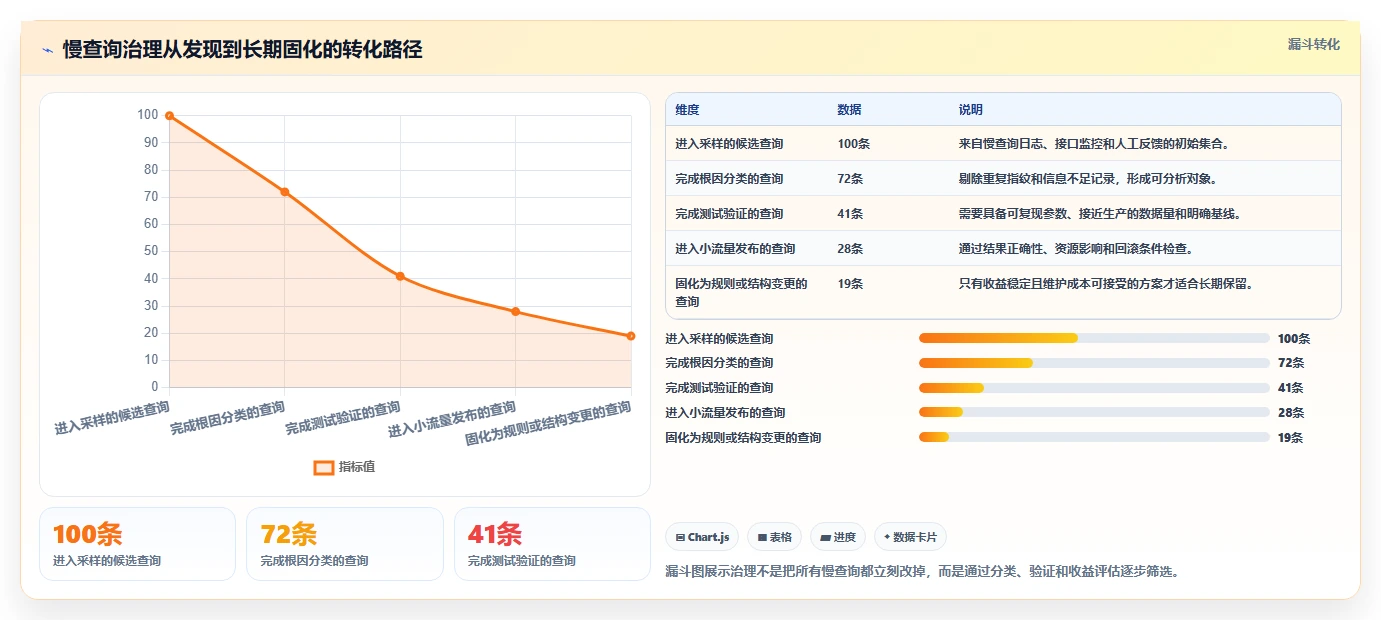This screenshot has height=620, width=1381.
Task: Click the 72条 value in table
Action: [x=850, y=179]
